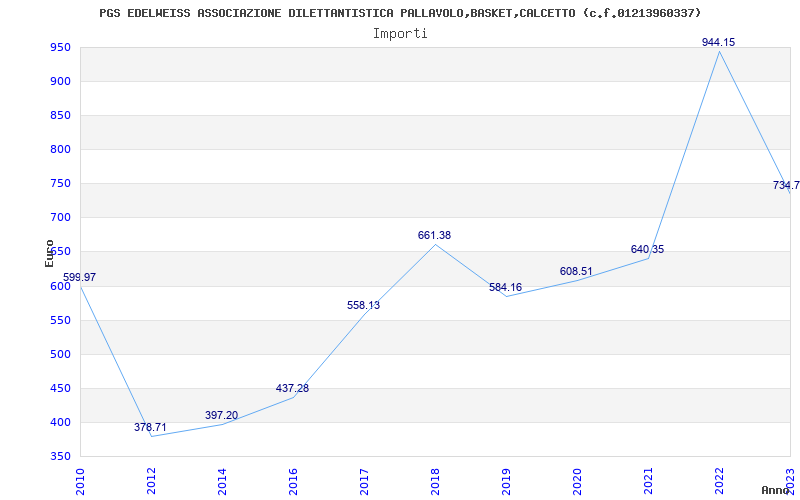This screenshot has height=500, width=800.
Task: Click the 2019 x-axis year label
Action: click(x=506, y=482)
